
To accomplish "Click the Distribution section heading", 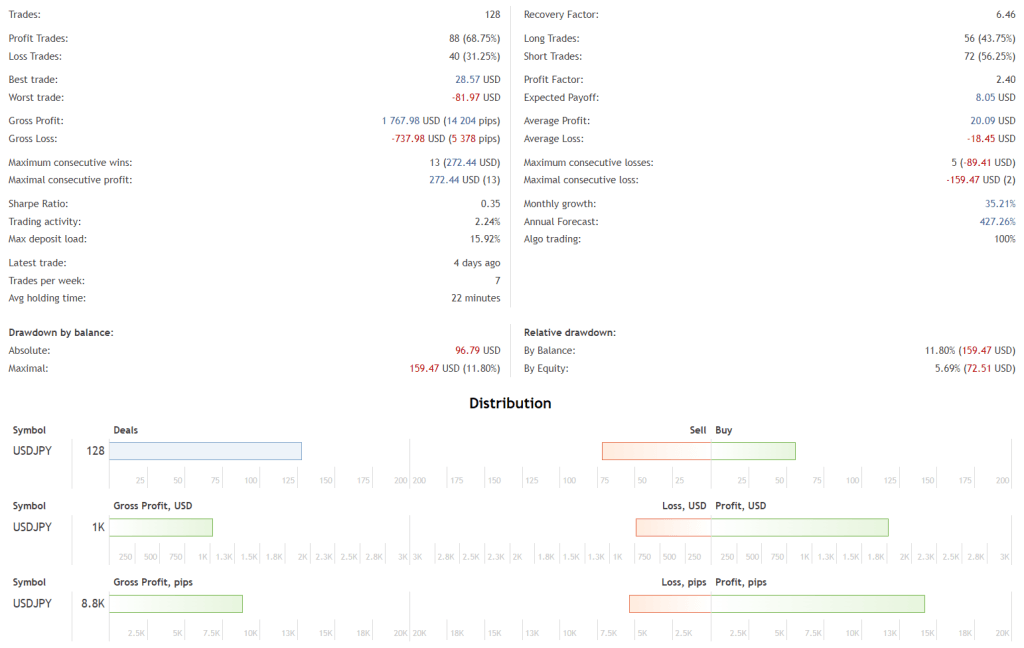I will coord(510,404).
